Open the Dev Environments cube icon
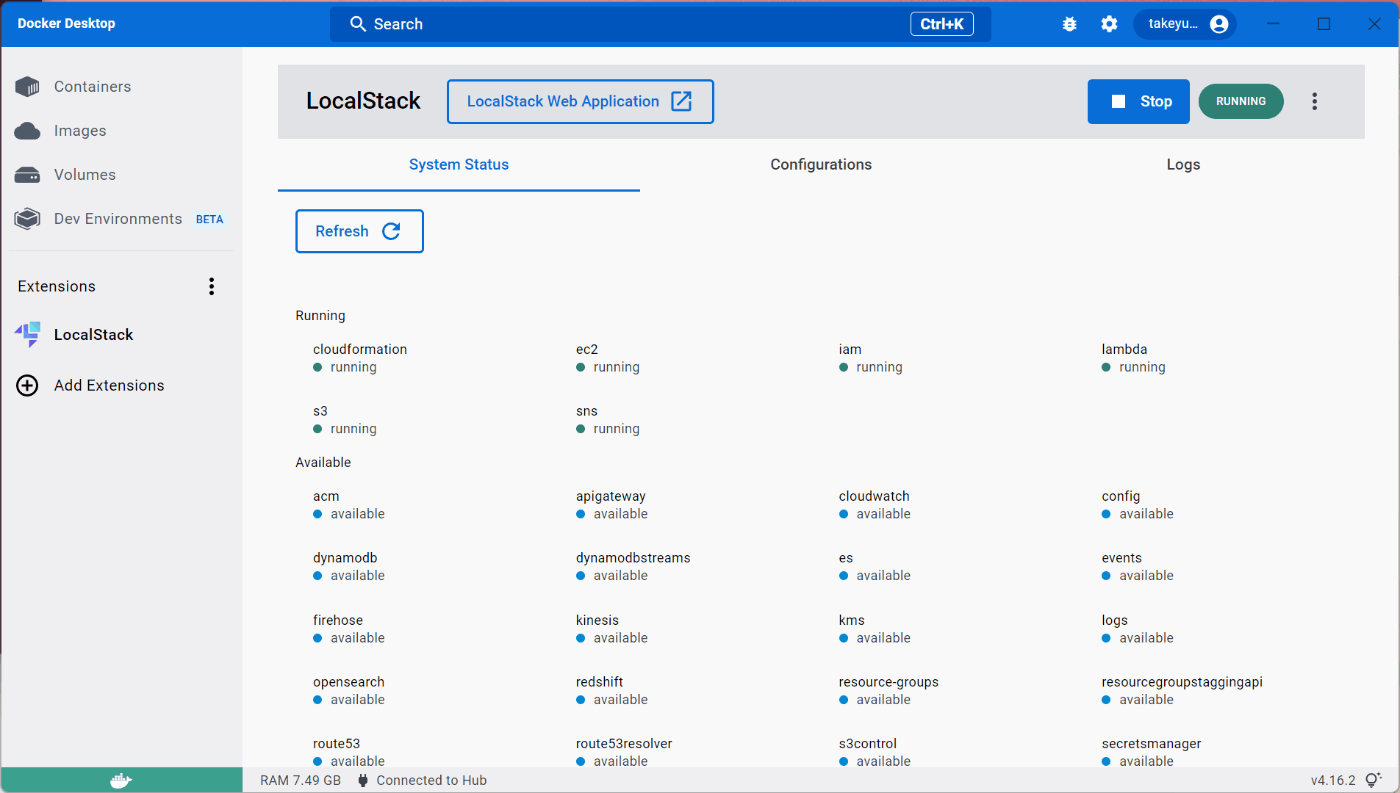This screenshot has width=1400, height=793. pos(27,219)
